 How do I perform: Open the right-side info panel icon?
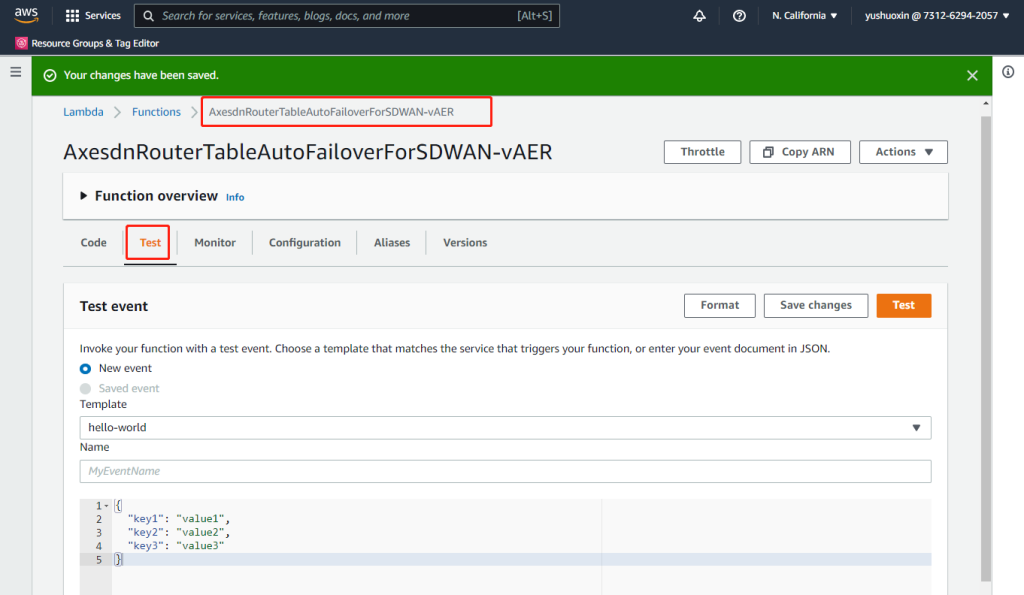(1008, 72)
